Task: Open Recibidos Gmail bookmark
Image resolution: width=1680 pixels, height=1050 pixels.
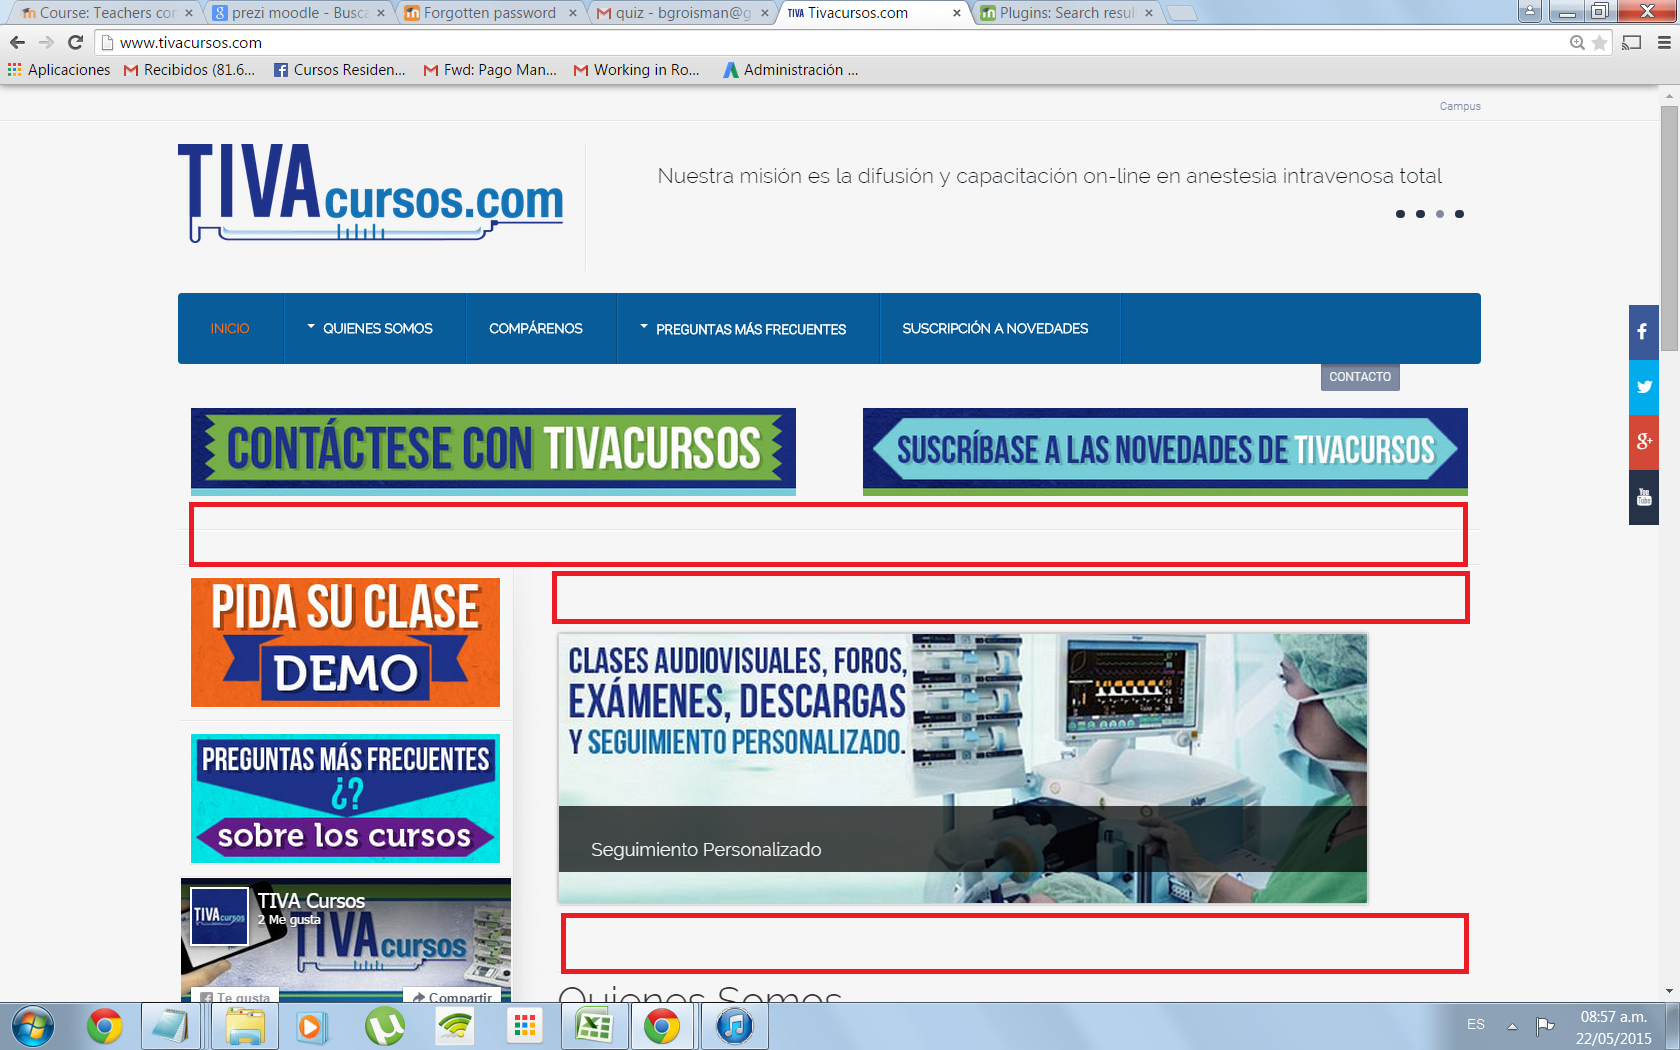Action: coord(189,70)
